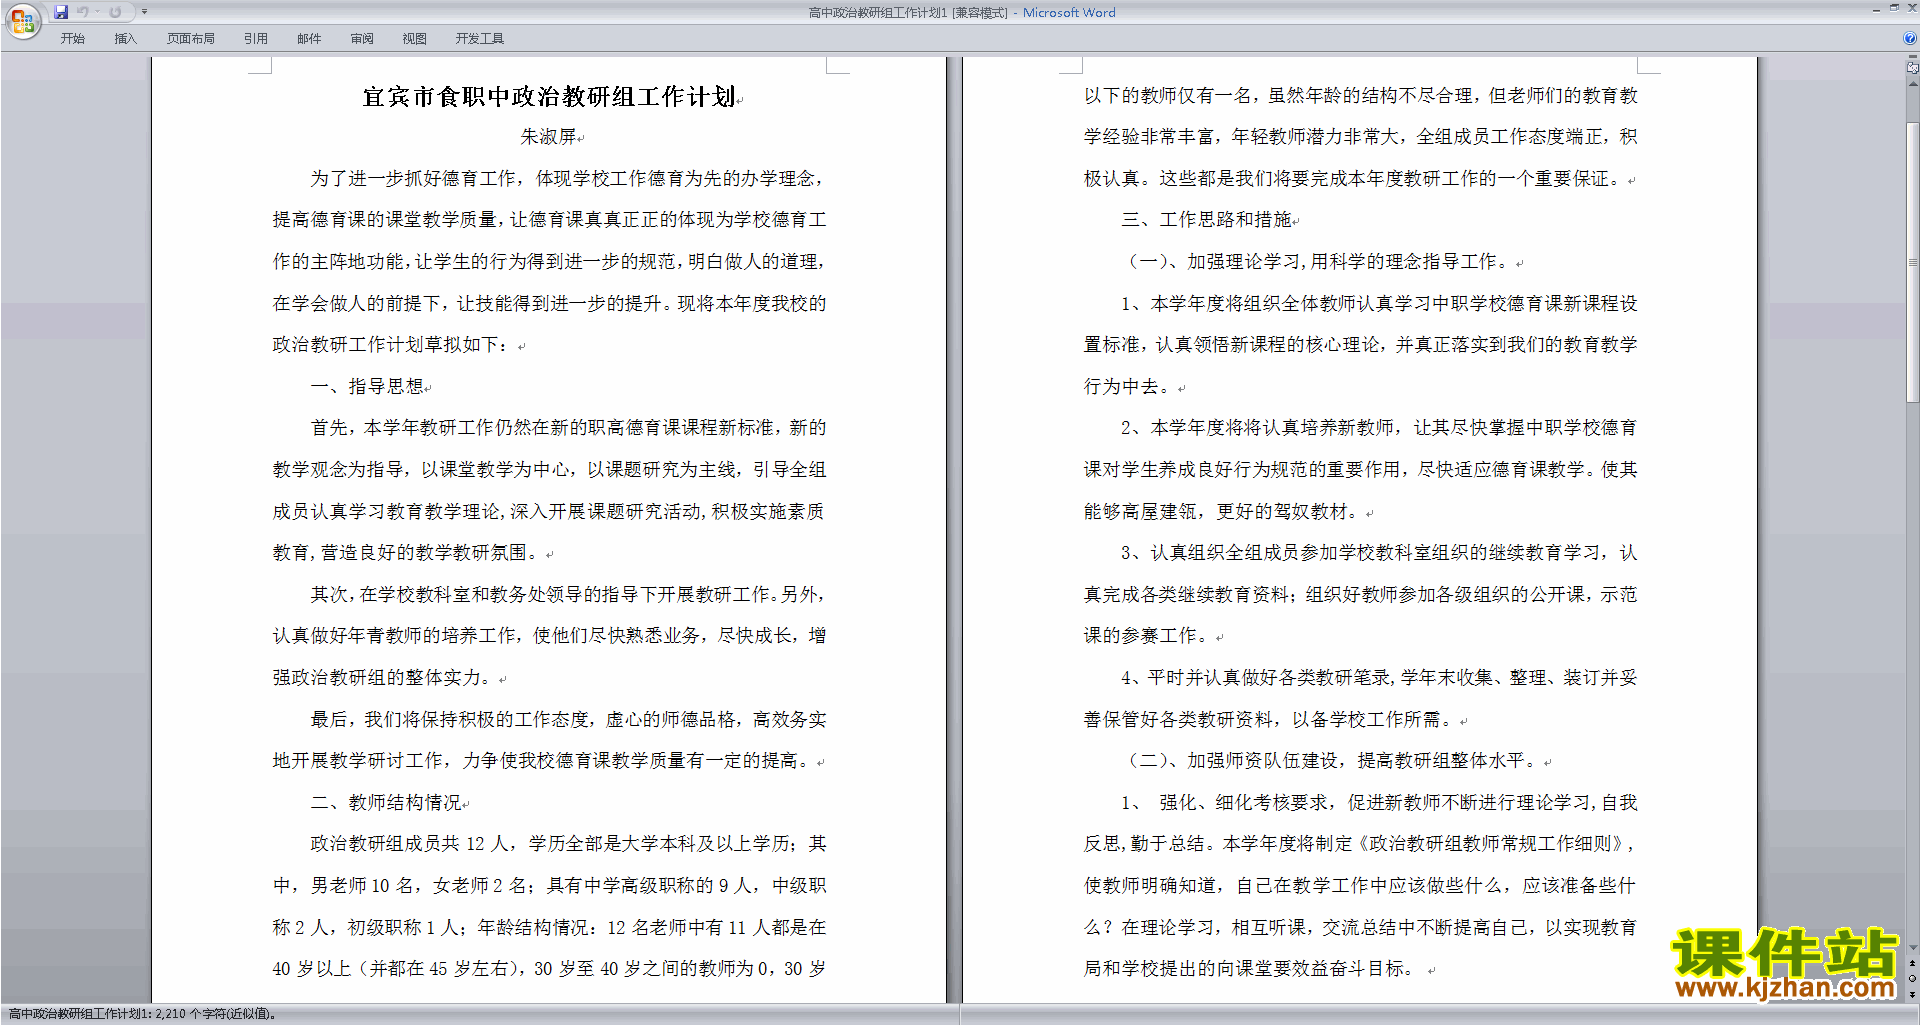1920x1025 pixels.
Task: Open the 开始 ribbon tab
Action: coord(72,39)
